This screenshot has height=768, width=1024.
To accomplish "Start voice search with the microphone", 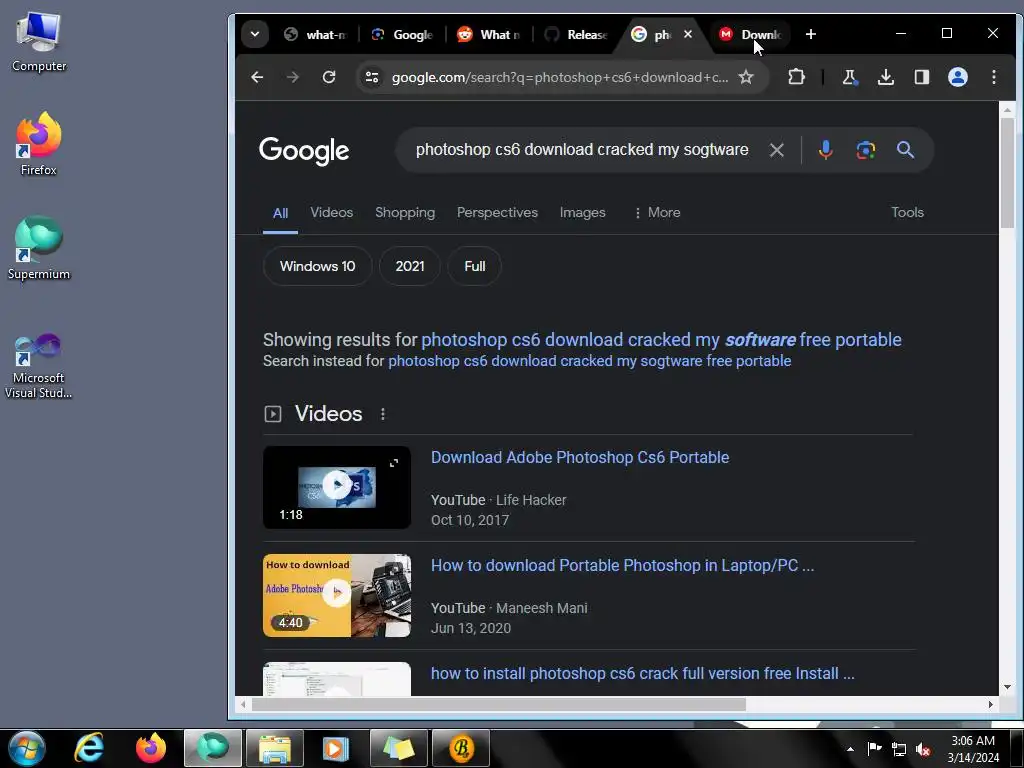I will tap(825, 150).
